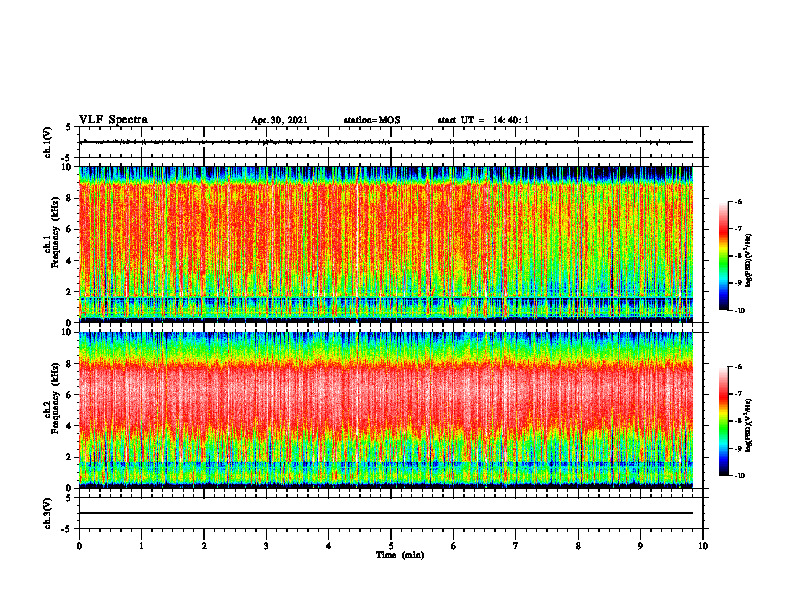Click time axis tick label "5"
The height and width of the screenshot is (612, 792).
pos(391,546)
